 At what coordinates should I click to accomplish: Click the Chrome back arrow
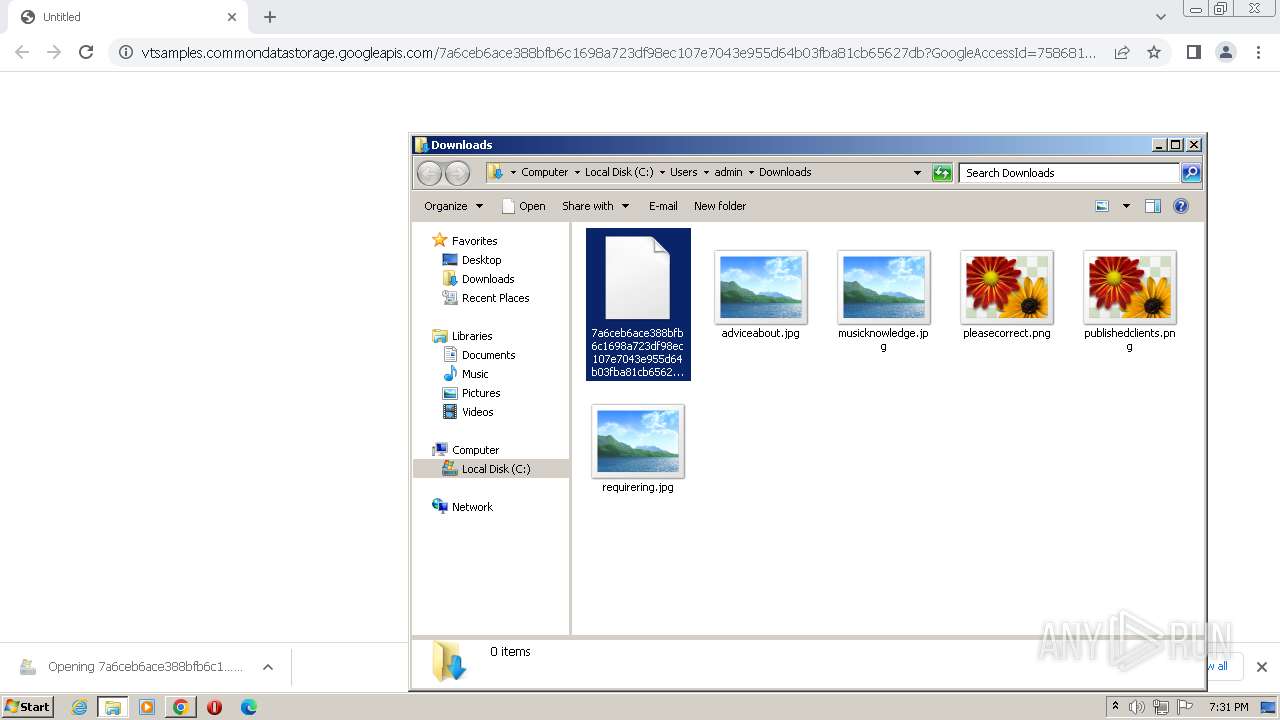22,52
